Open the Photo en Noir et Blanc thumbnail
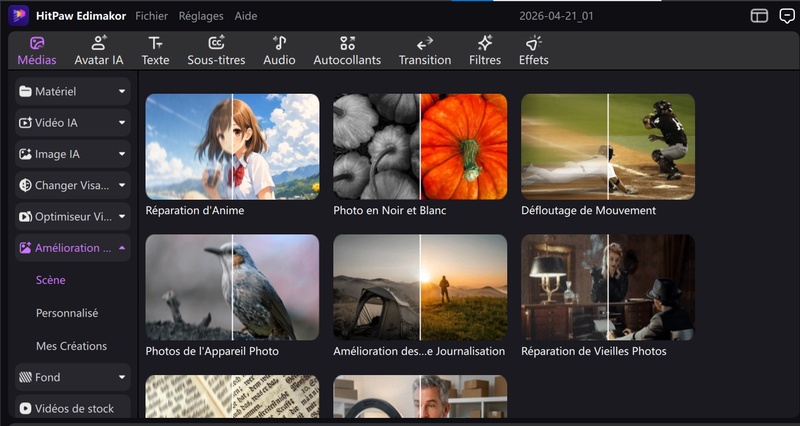Screen dimensions: 800x426 420,146
